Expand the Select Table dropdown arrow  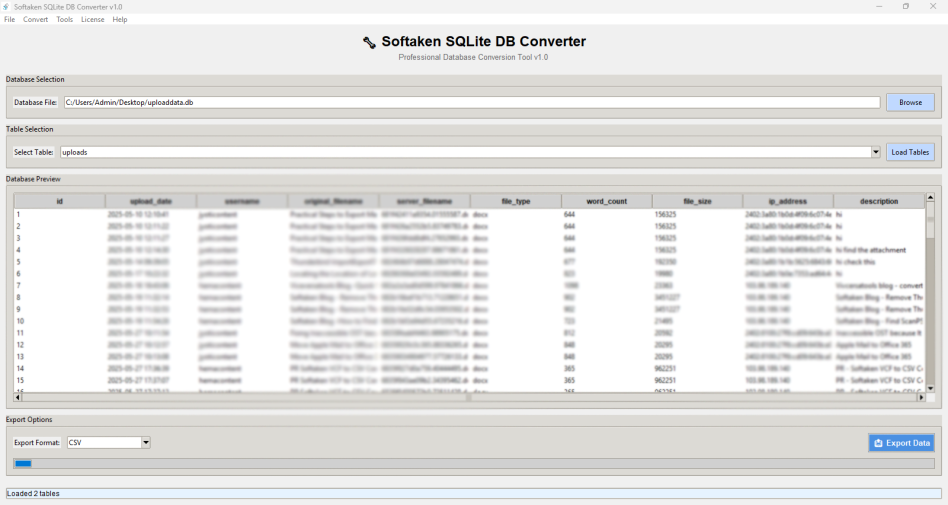(876, 152)
